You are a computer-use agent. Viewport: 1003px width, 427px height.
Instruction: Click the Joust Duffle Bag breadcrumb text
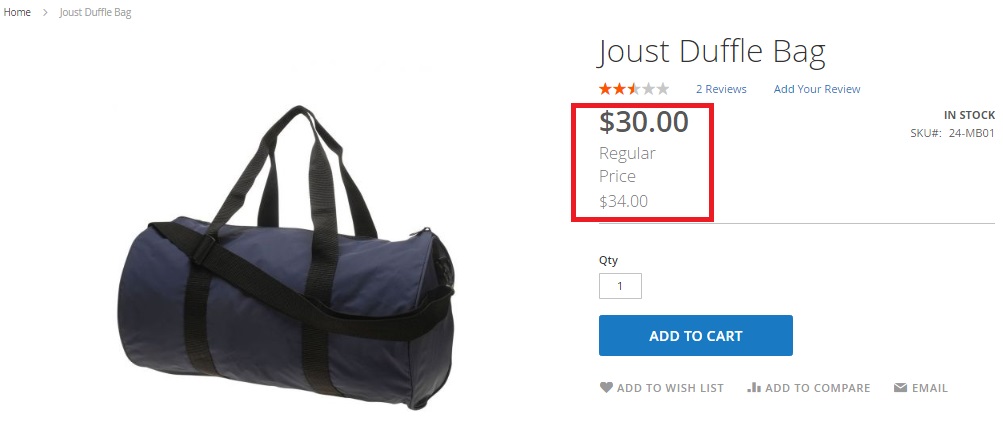click(95, 12)
